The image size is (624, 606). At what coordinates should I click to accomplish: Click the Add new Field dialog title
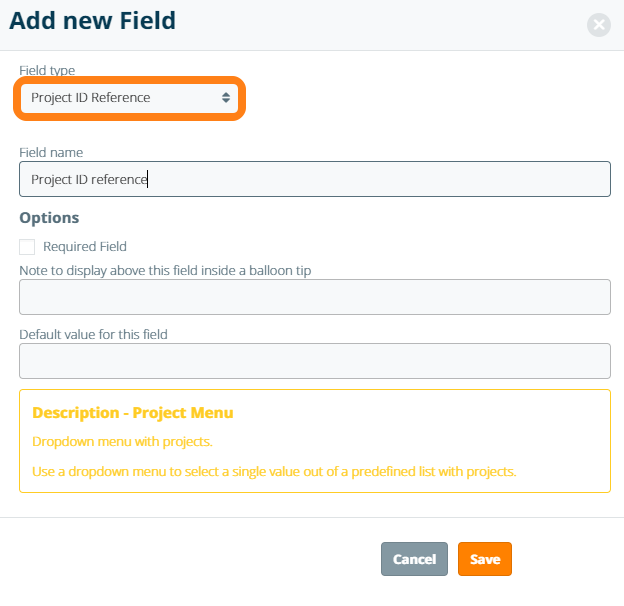(x=92, y=21)
